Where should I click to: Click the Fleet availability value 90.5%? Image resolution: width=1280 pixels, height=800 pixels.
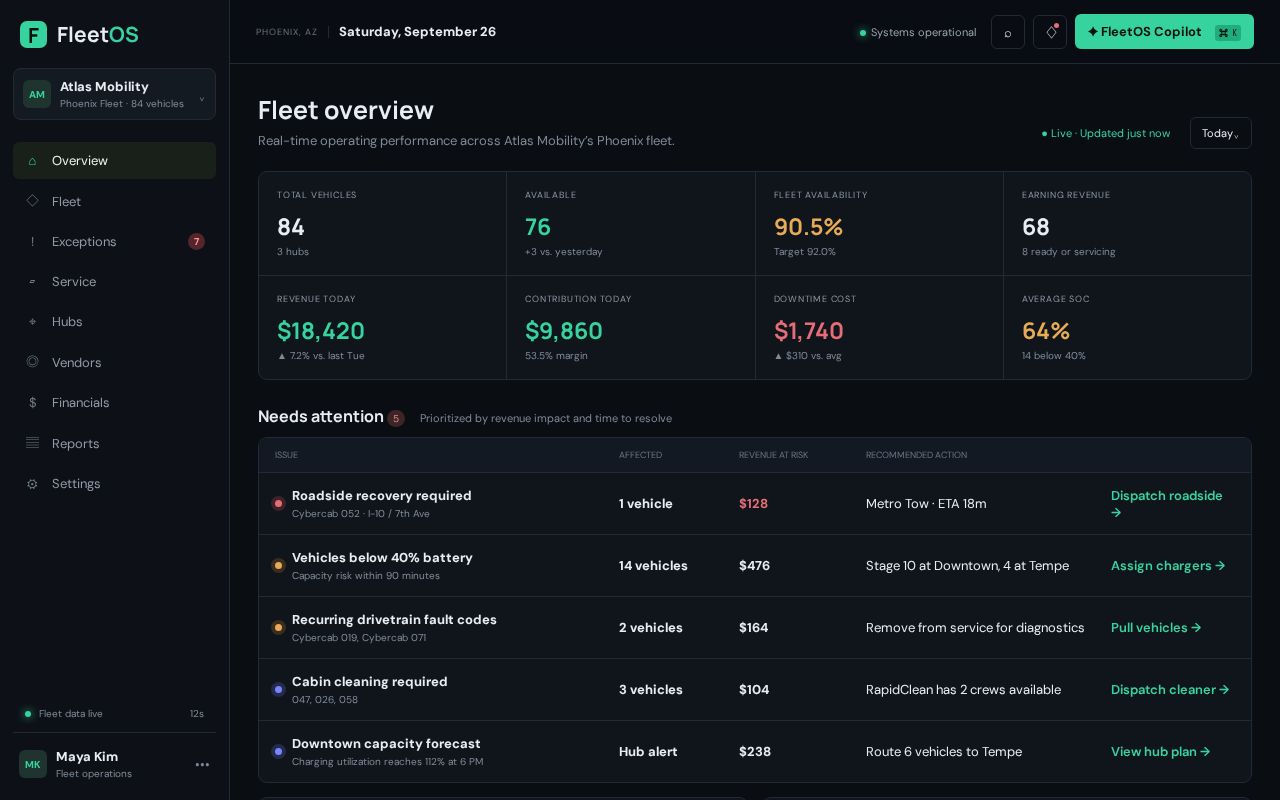pyautogui.click(x=808, y=227)
